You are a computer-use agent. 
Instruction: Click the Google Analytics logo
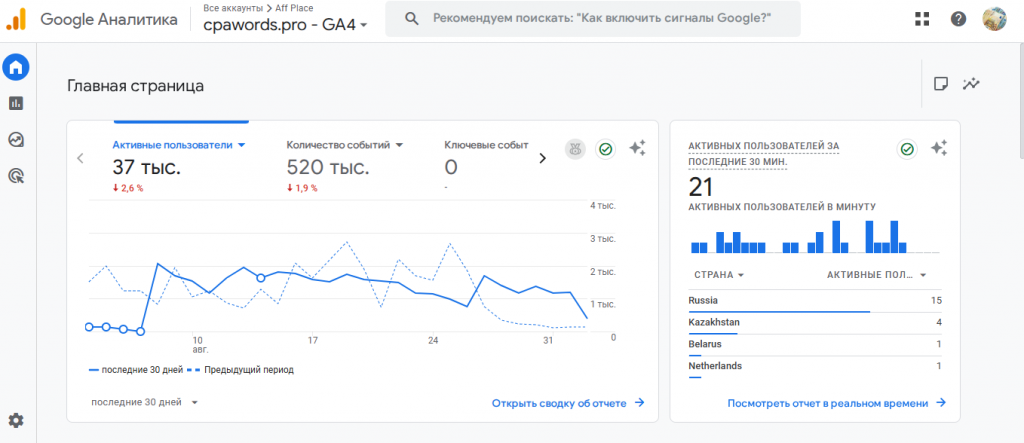pos(16,19)
